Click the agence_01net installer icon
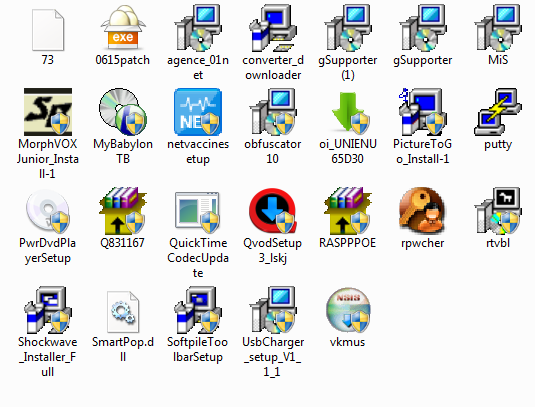 [x=198, y=27]
